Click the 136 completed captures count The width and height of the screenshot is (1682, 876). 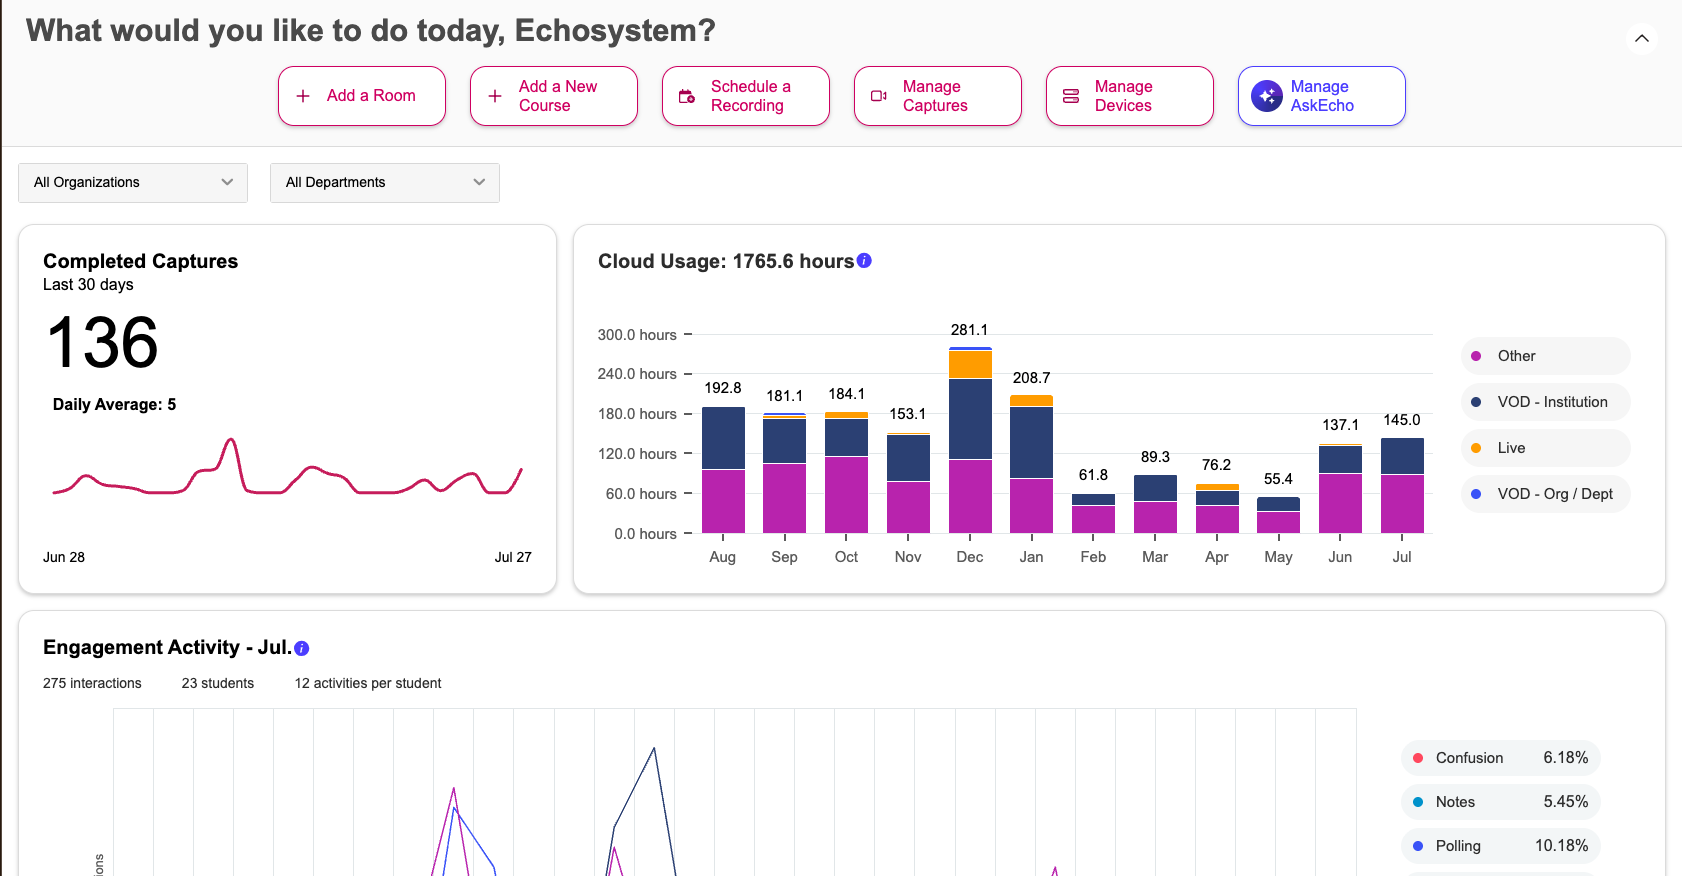pos(102,342)
